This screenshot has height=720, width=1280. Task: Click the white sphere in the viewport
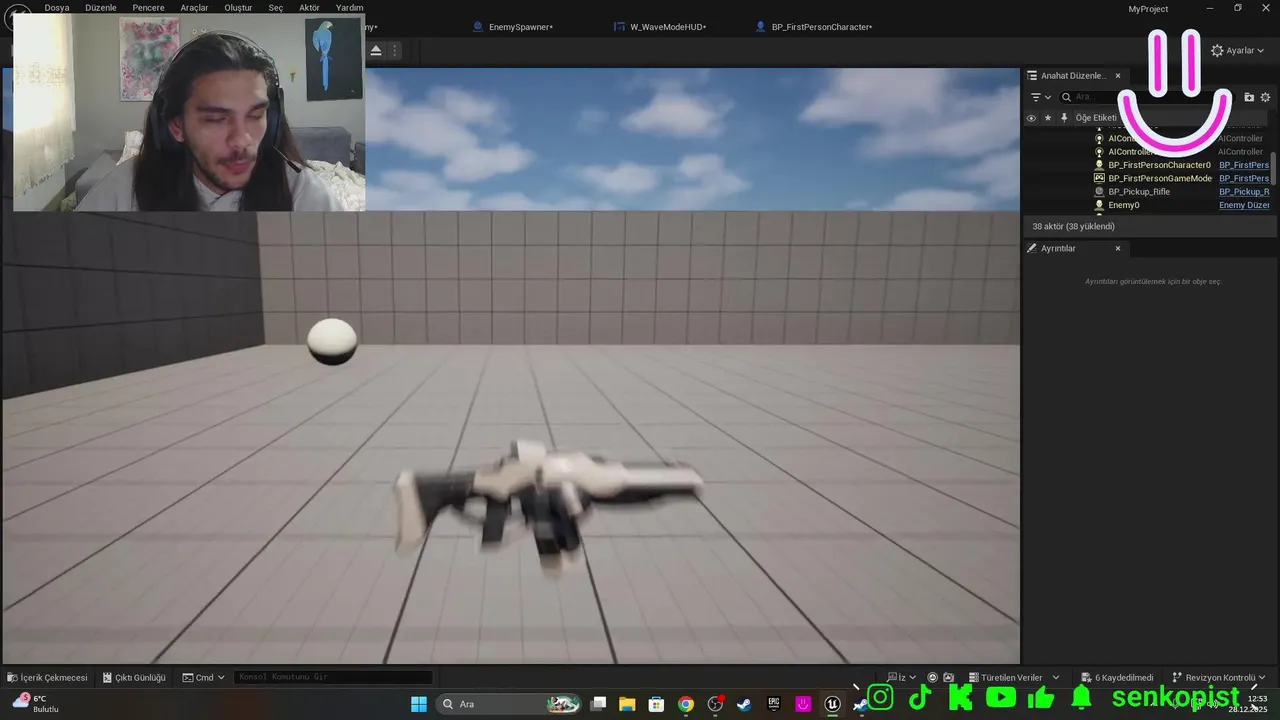(332, 341)
